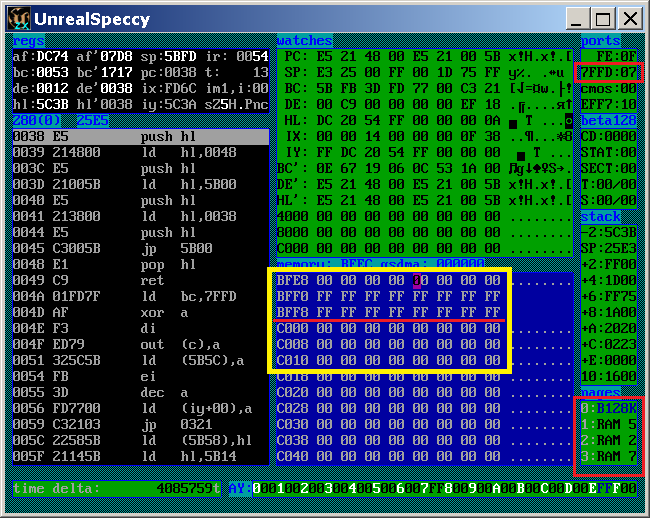
Task: Select disassembly line 0048 pop hl
Action: (141, 264)
